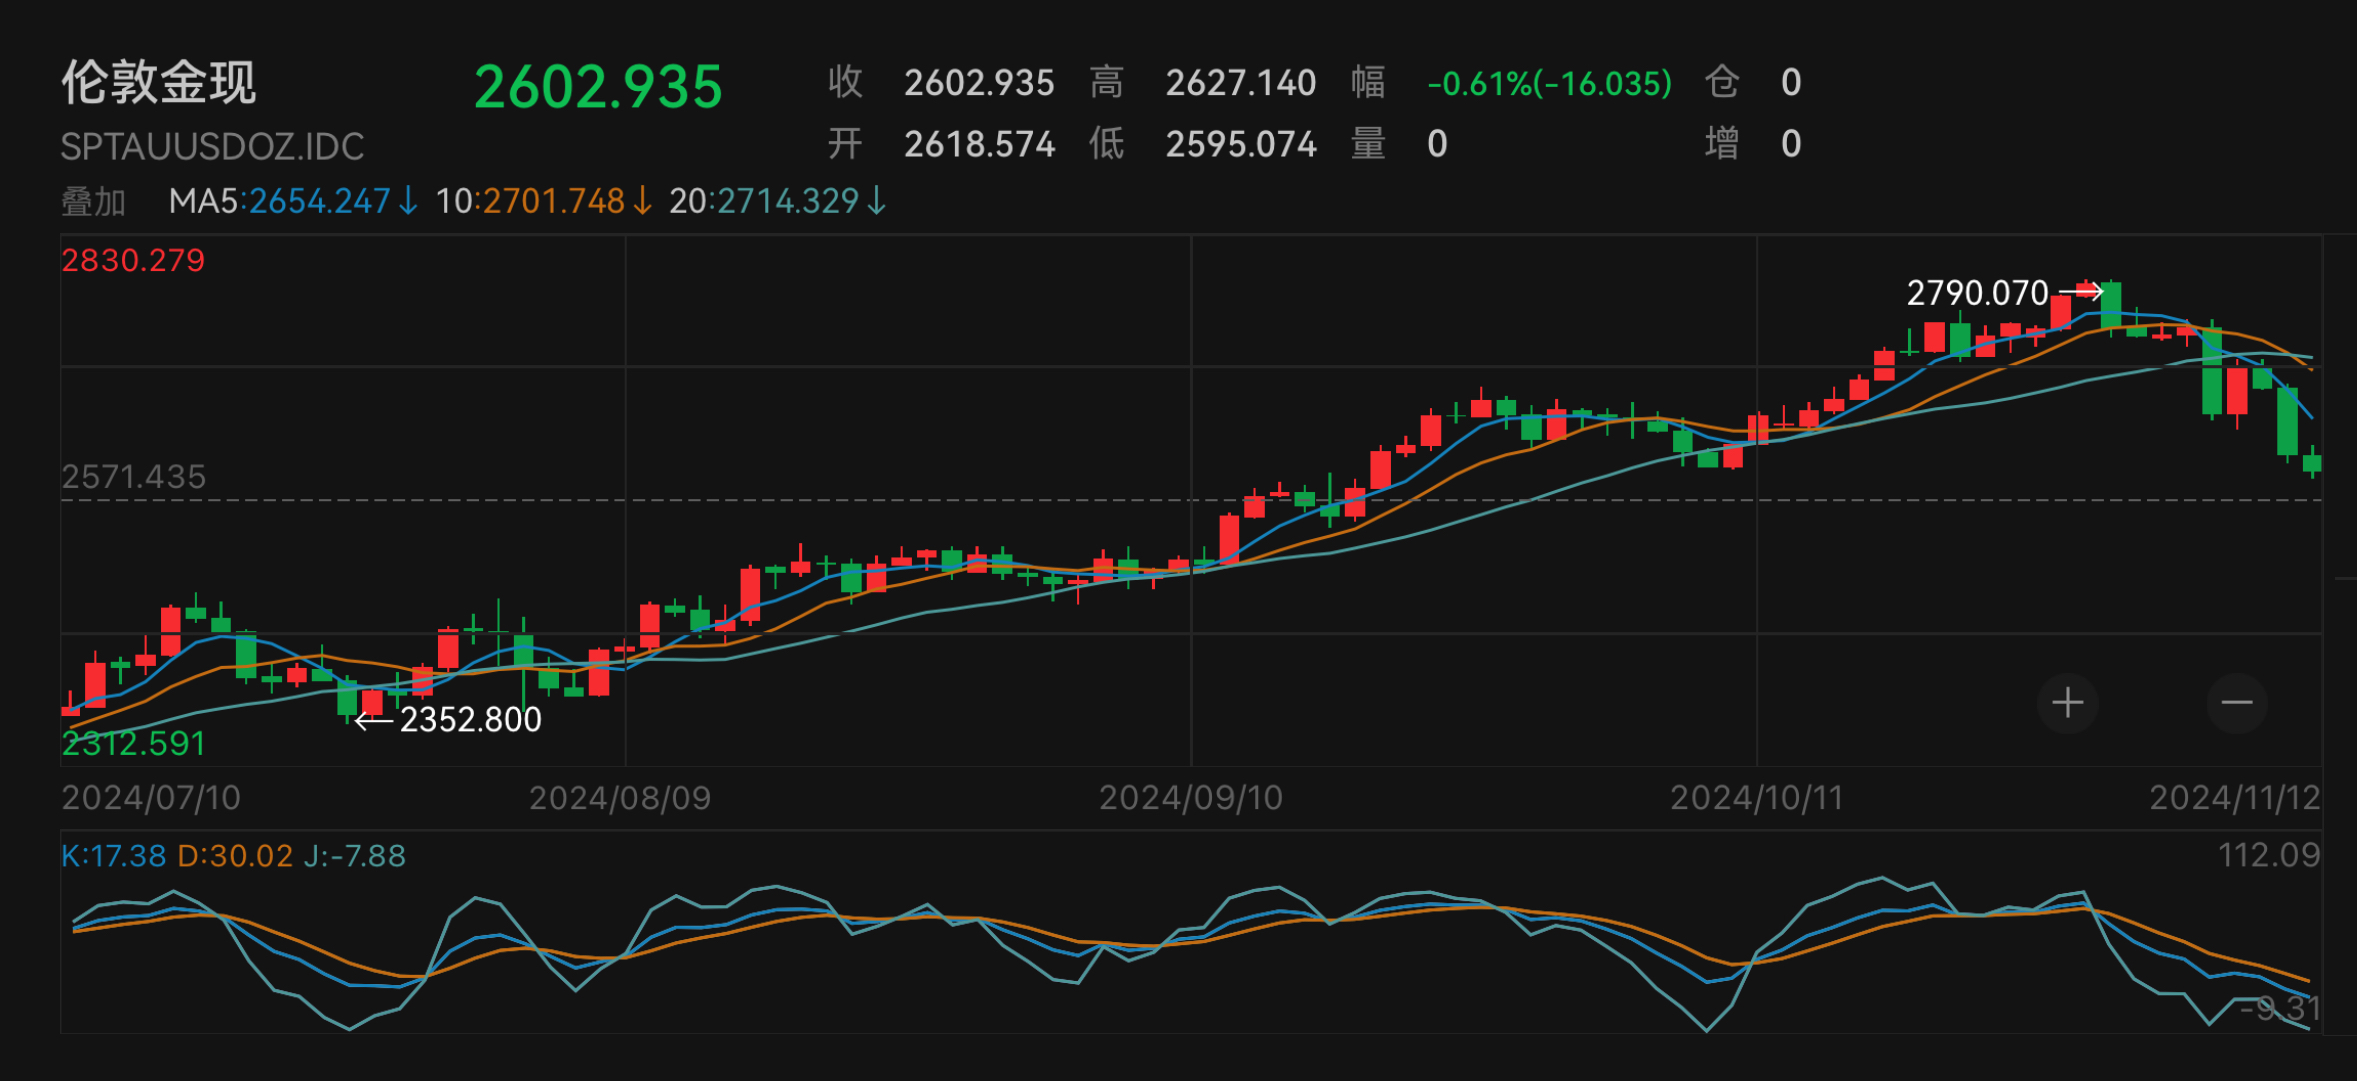Click the large 2602.935 current price
Viewport: 2357px width, 1081px height.
tap(598, 87)
